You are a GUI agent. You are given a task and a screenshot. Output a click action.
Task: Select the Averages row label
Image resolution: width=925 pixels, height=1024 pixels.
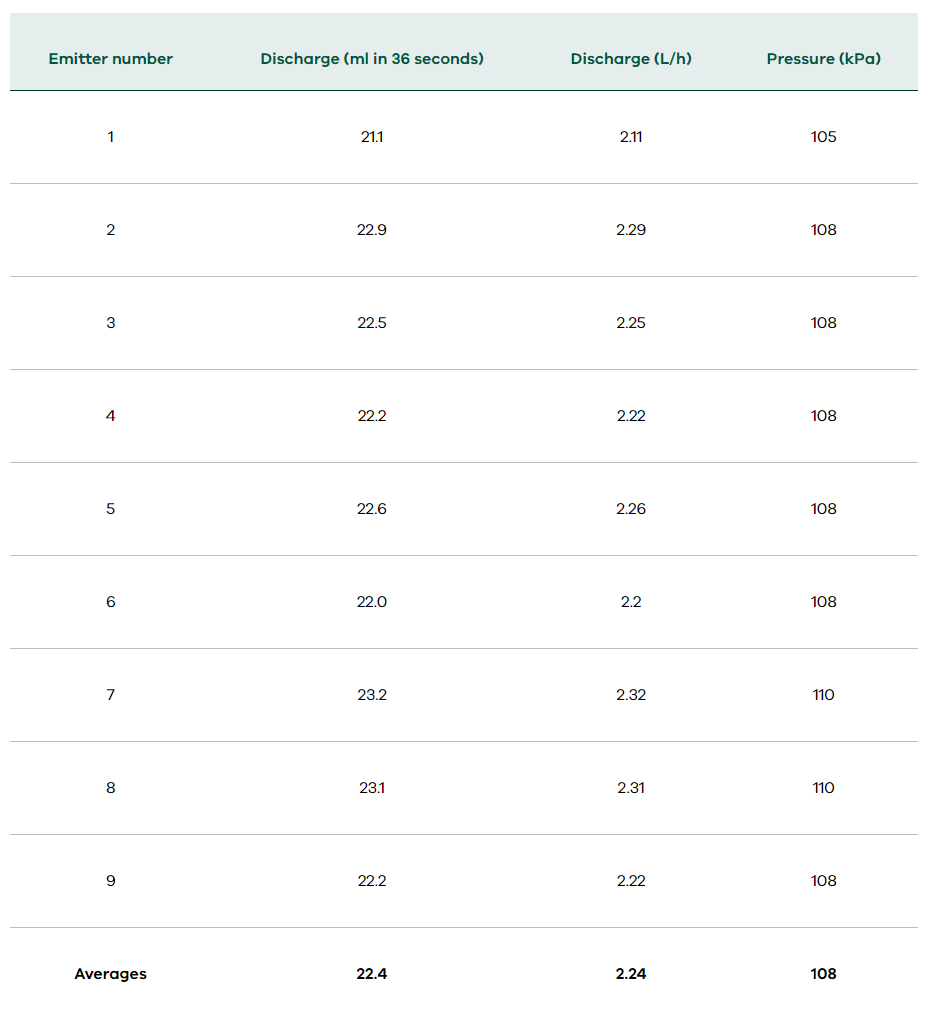click(x=110, y=974)
